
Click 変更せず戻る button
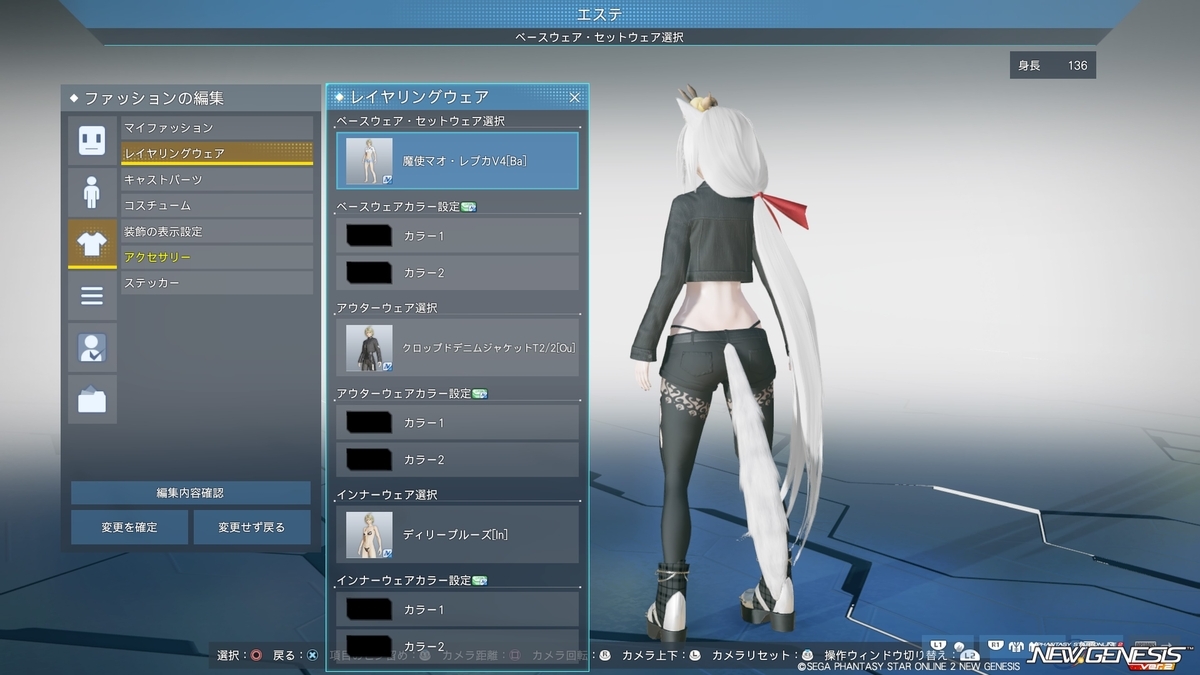pyautogui.click(x=252, y=527)
